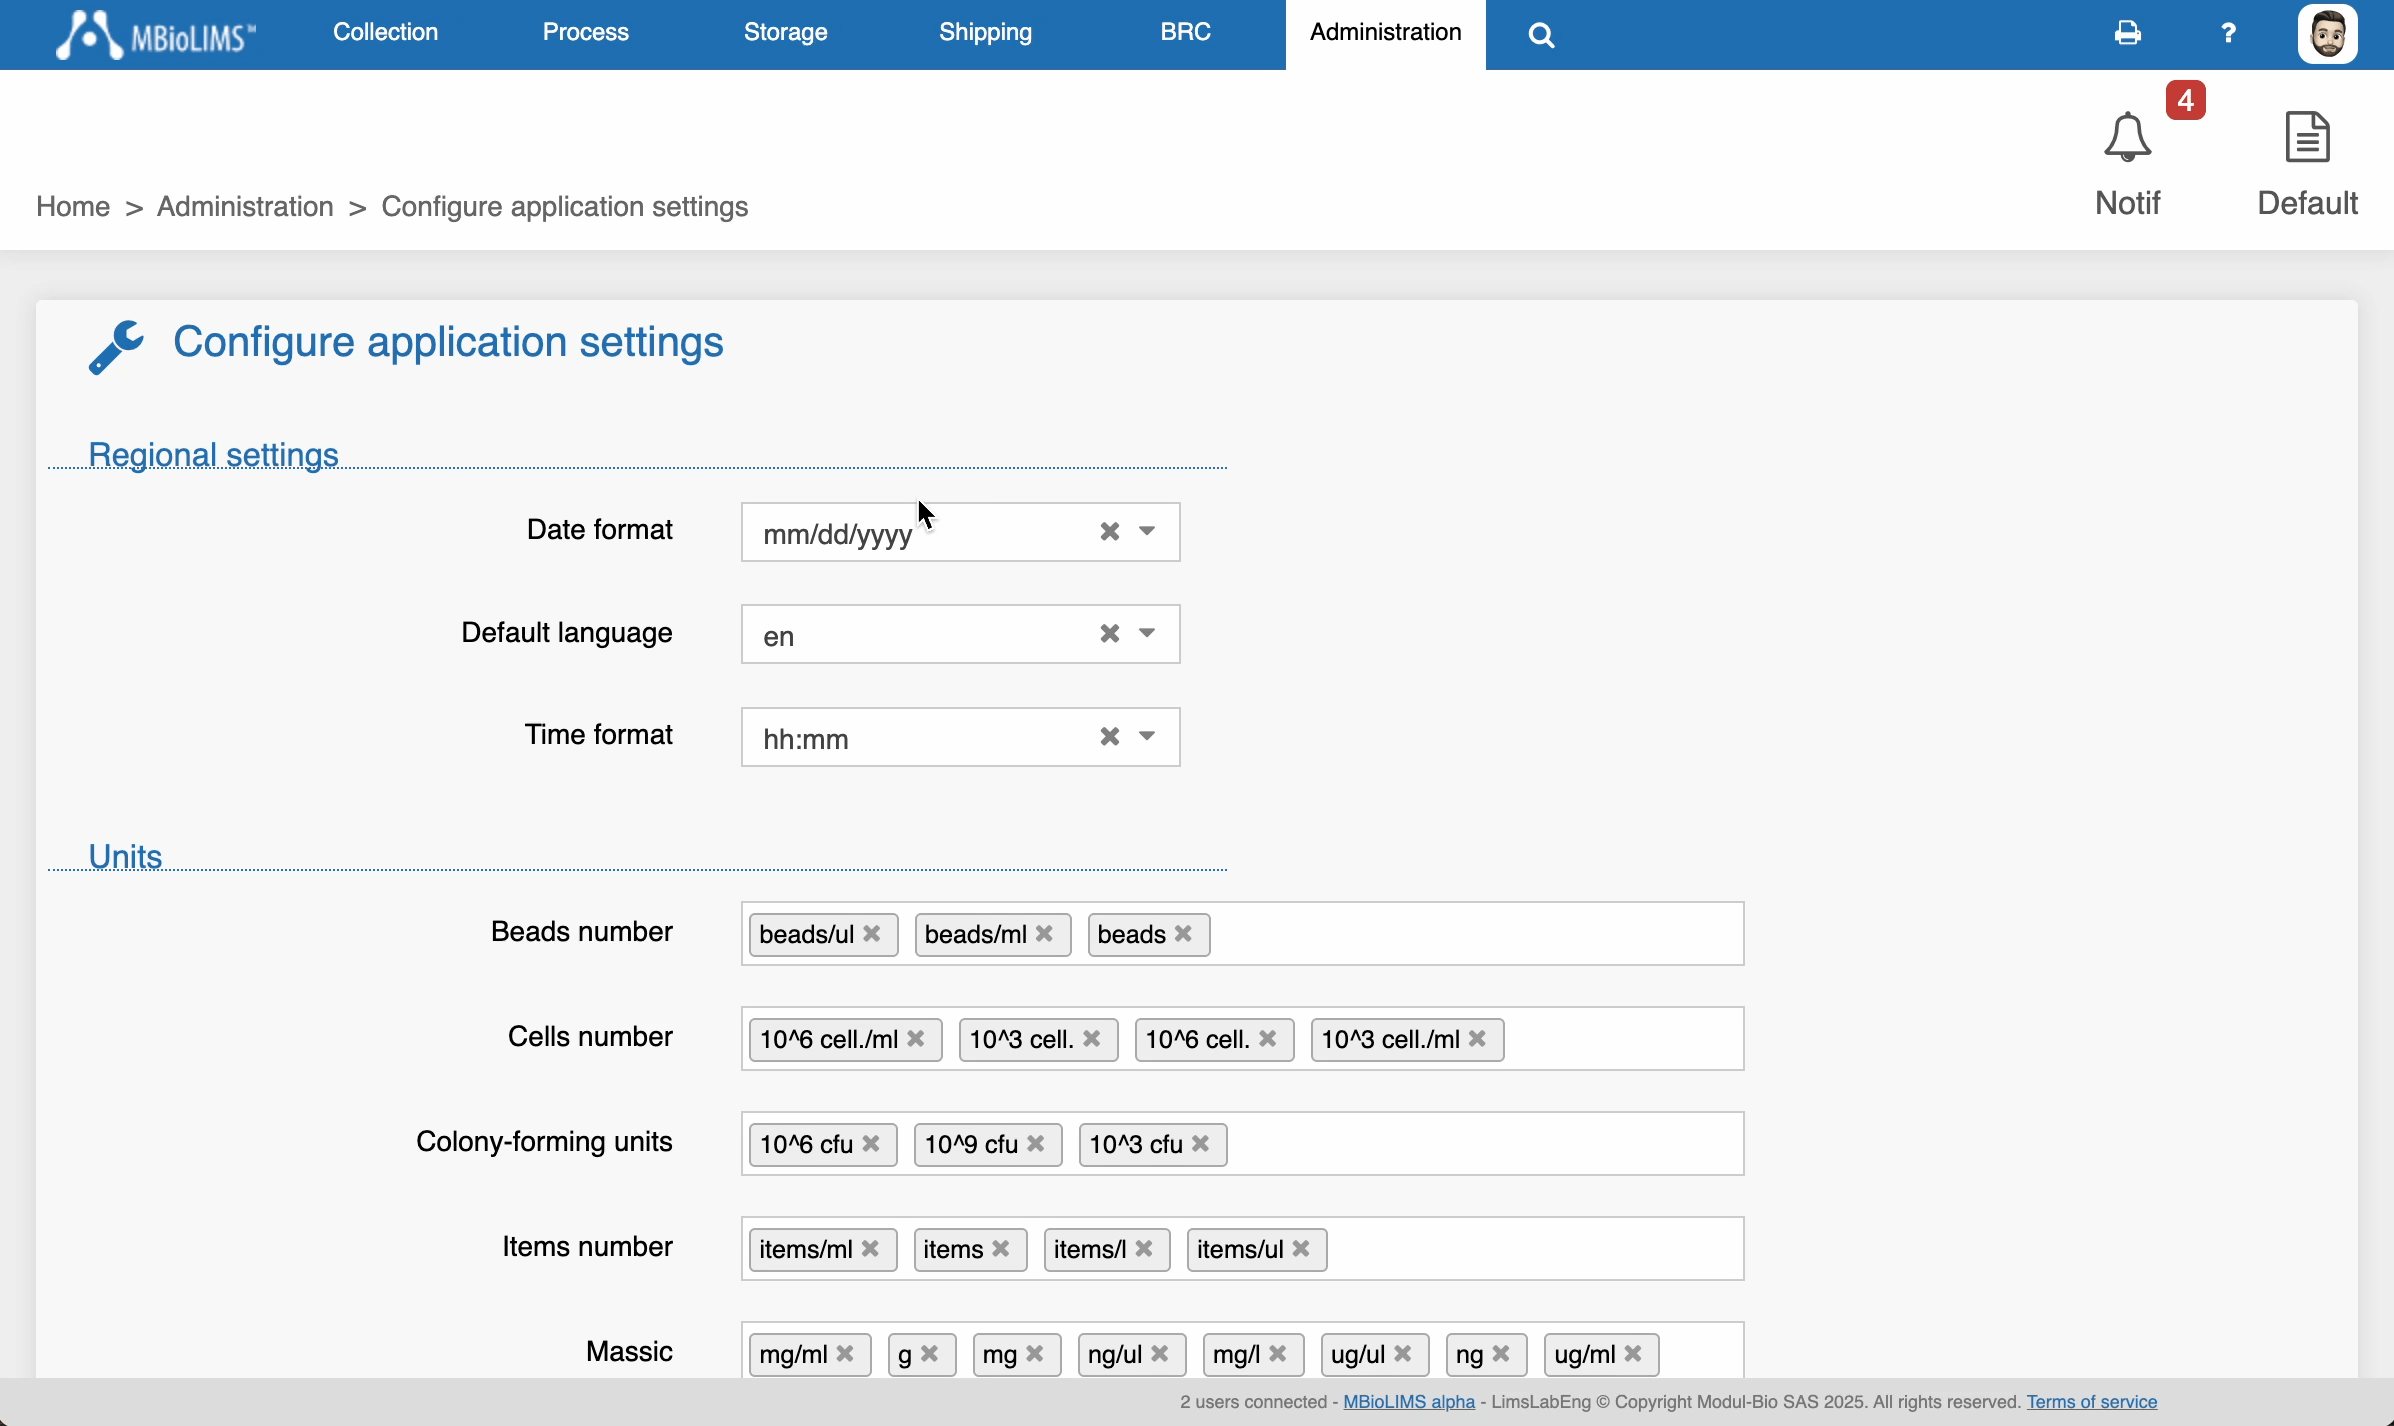
Task: Click the MBioLIMS alpha footer link
Action: [1408, 1401]
